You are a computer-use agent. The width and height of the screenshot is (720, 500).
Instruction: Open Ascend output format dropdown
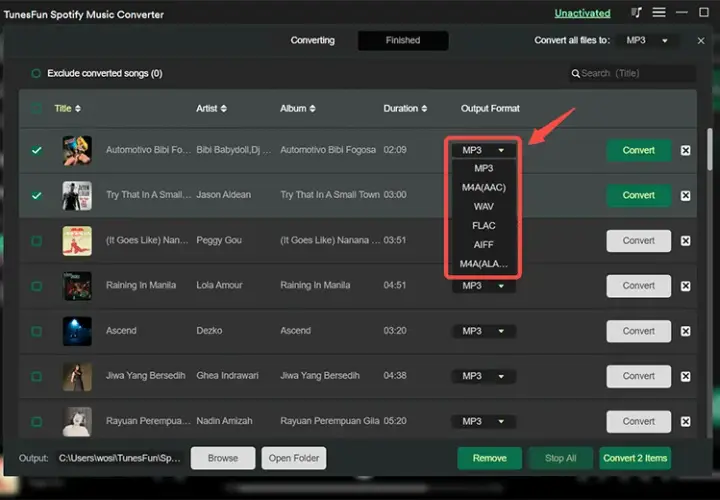point(484,331)
